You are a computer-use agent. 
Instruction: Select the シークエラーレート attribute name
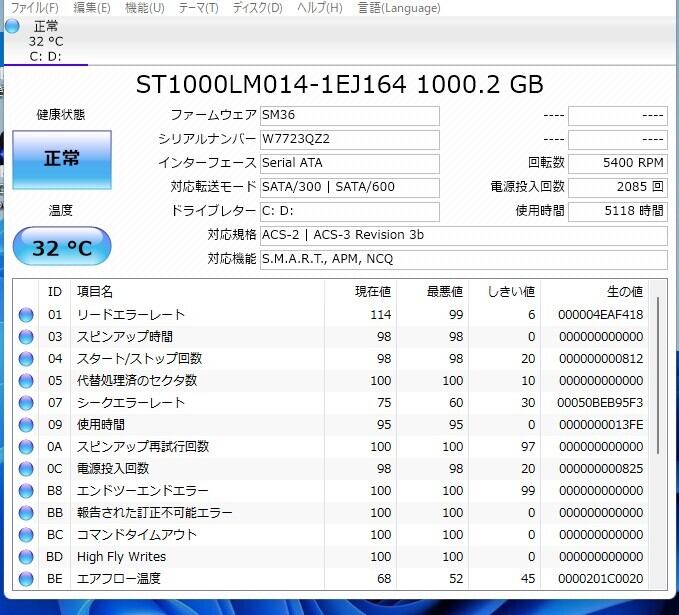point(130,403)
